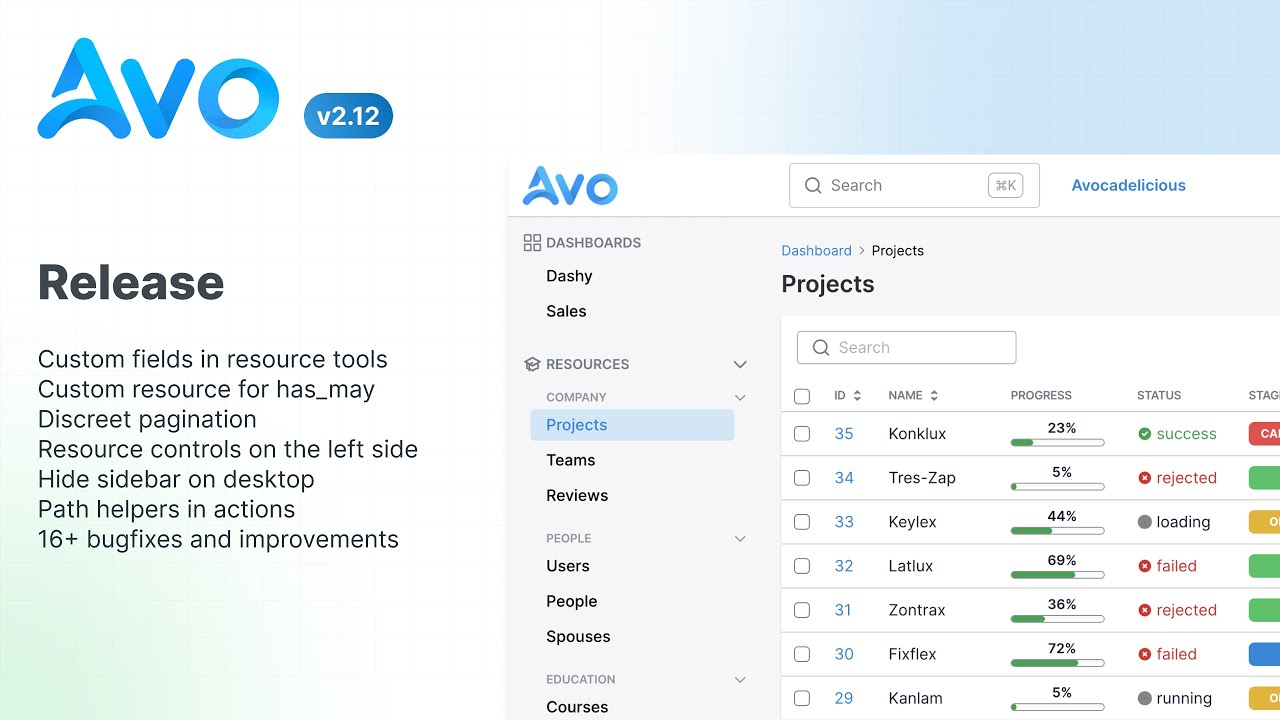Viewport: 1280px width, 720px height.
Task: Click the 'Zontrax' name cell
Action: [917, 610]
